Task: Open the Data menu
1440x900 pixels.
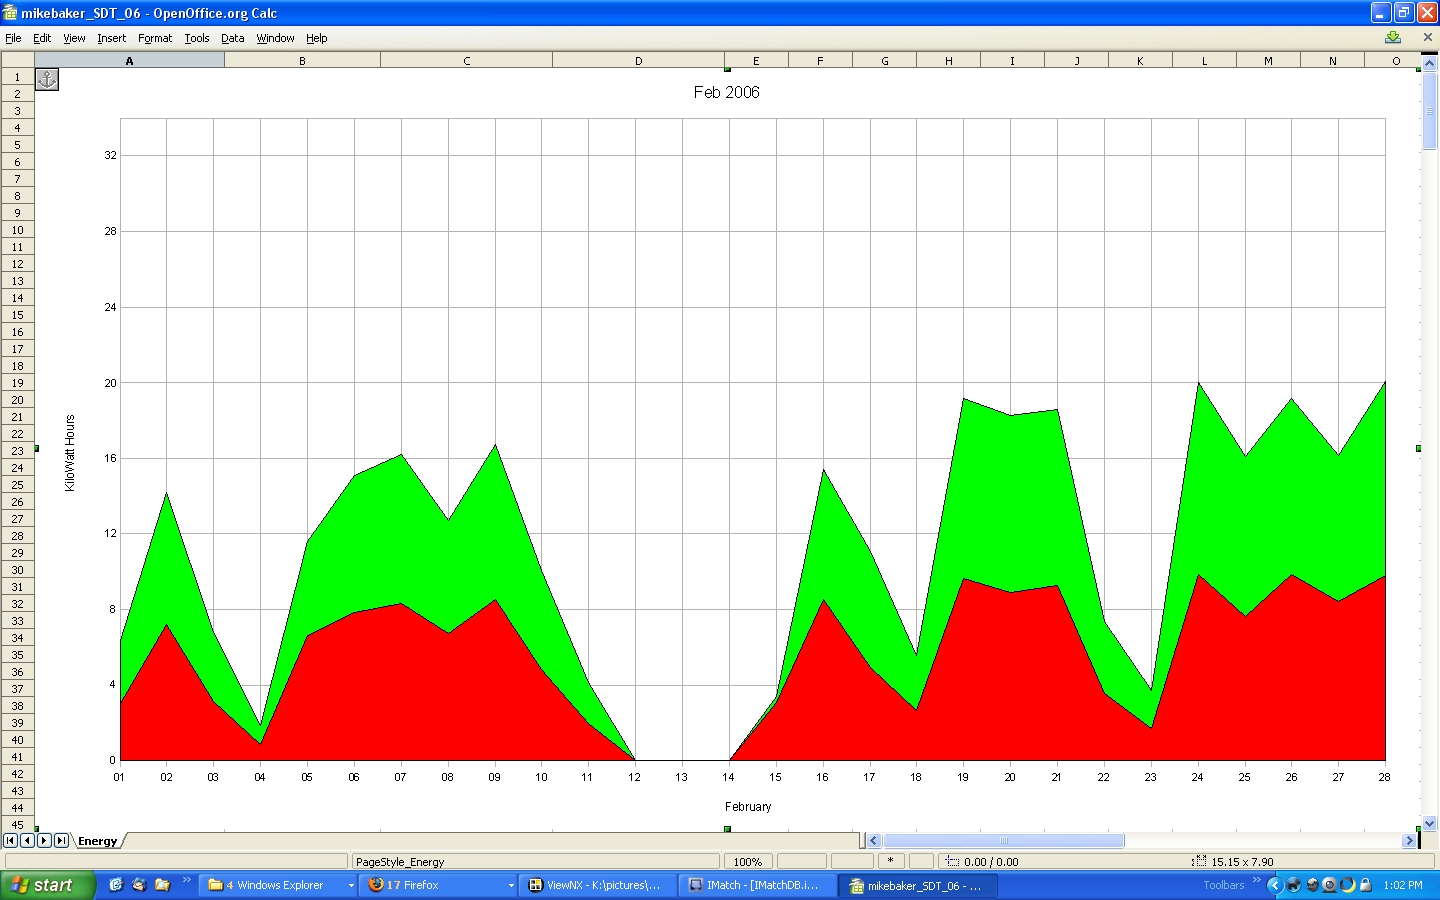Action: [232, 38]
